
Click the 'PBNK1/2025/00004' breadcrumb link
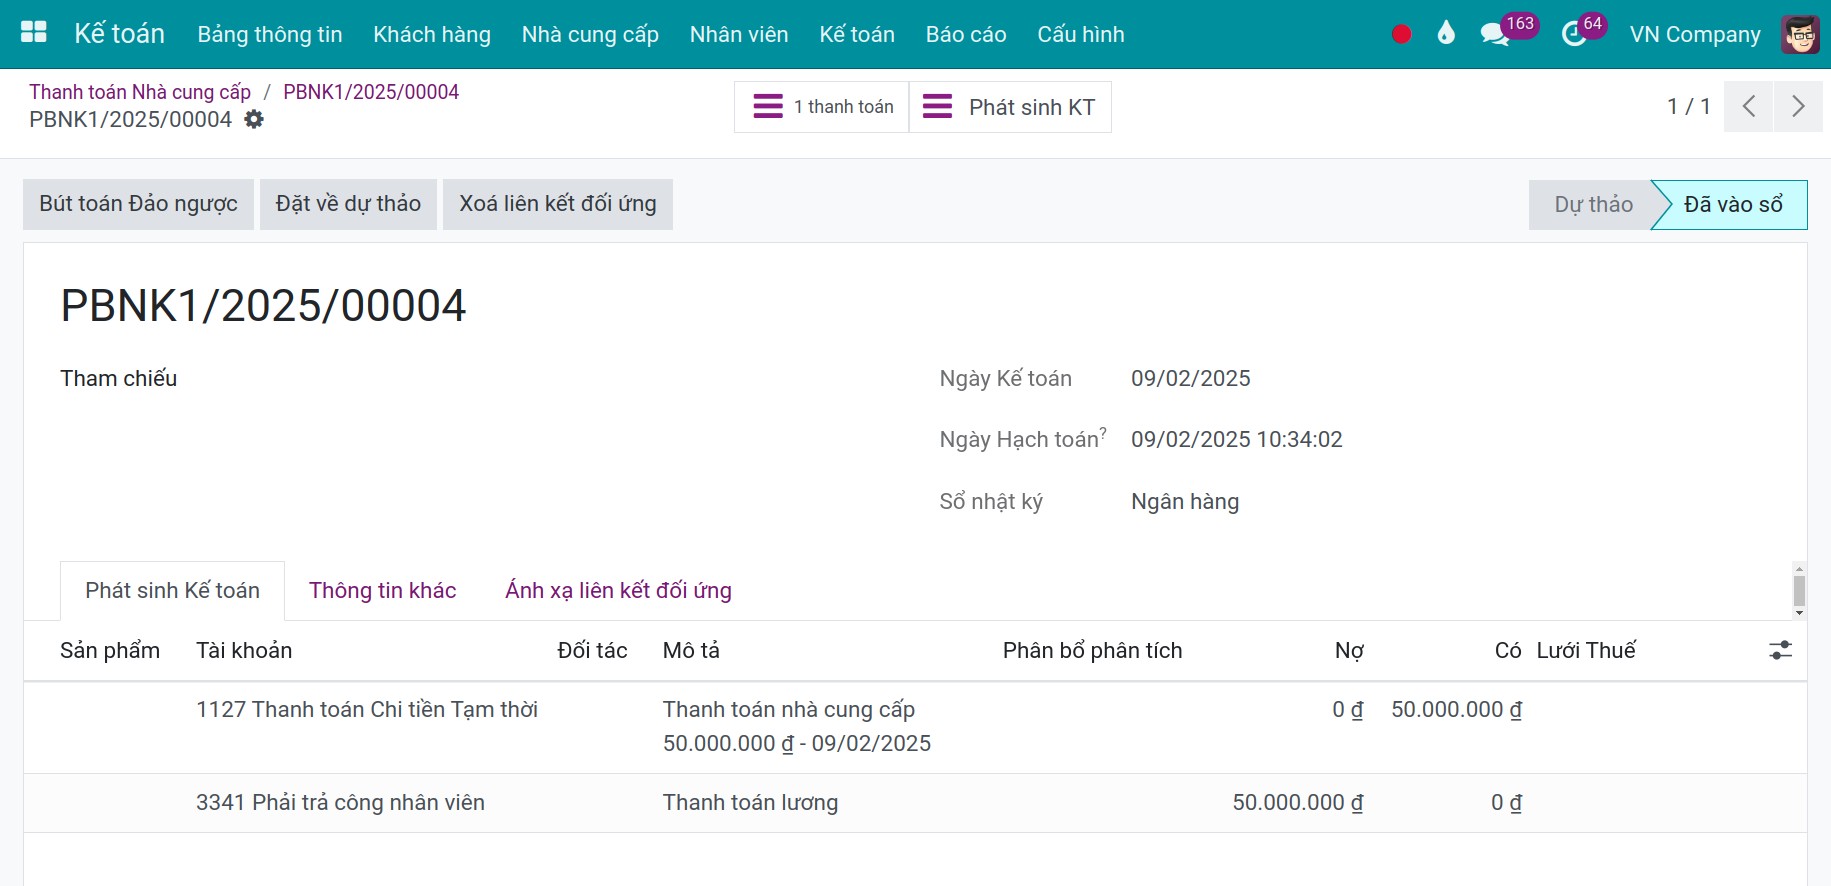point(371,92)
